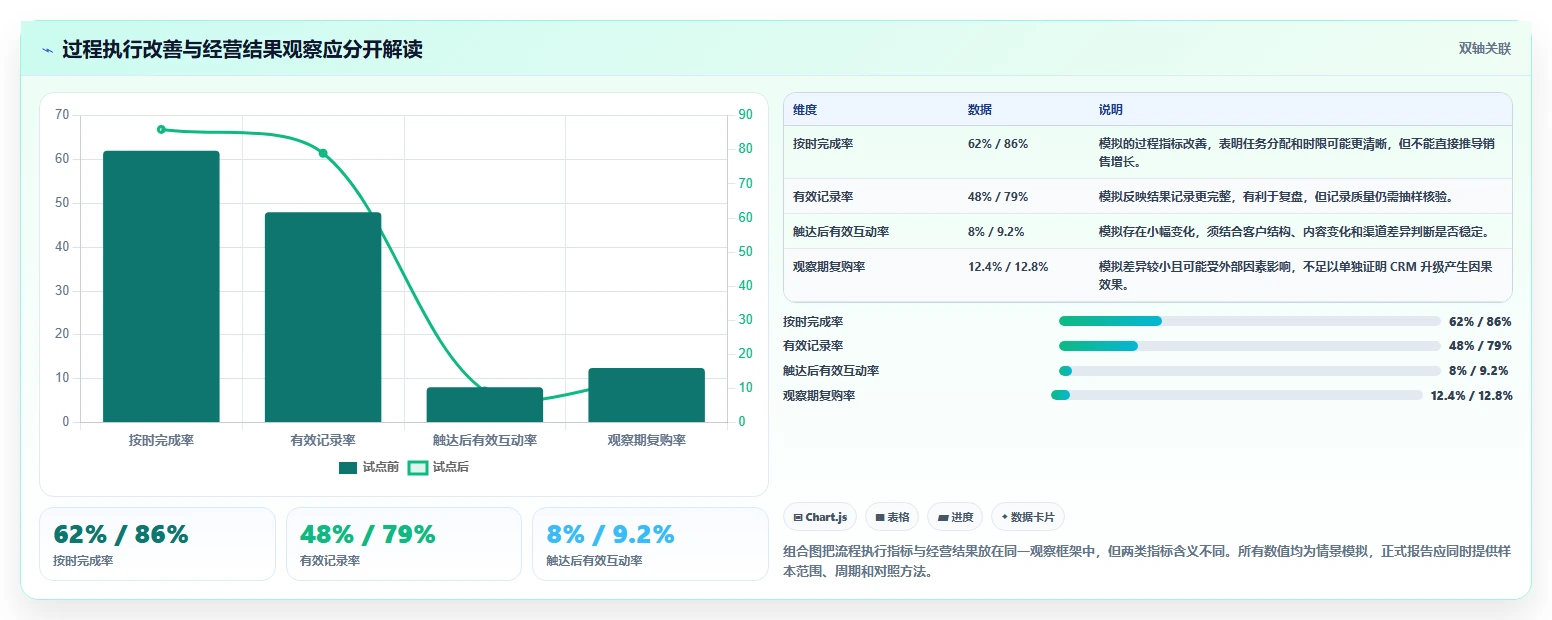Click the 说明 column header
The width and height of the screenshot is (1552, 620).
click(1111, 110)
